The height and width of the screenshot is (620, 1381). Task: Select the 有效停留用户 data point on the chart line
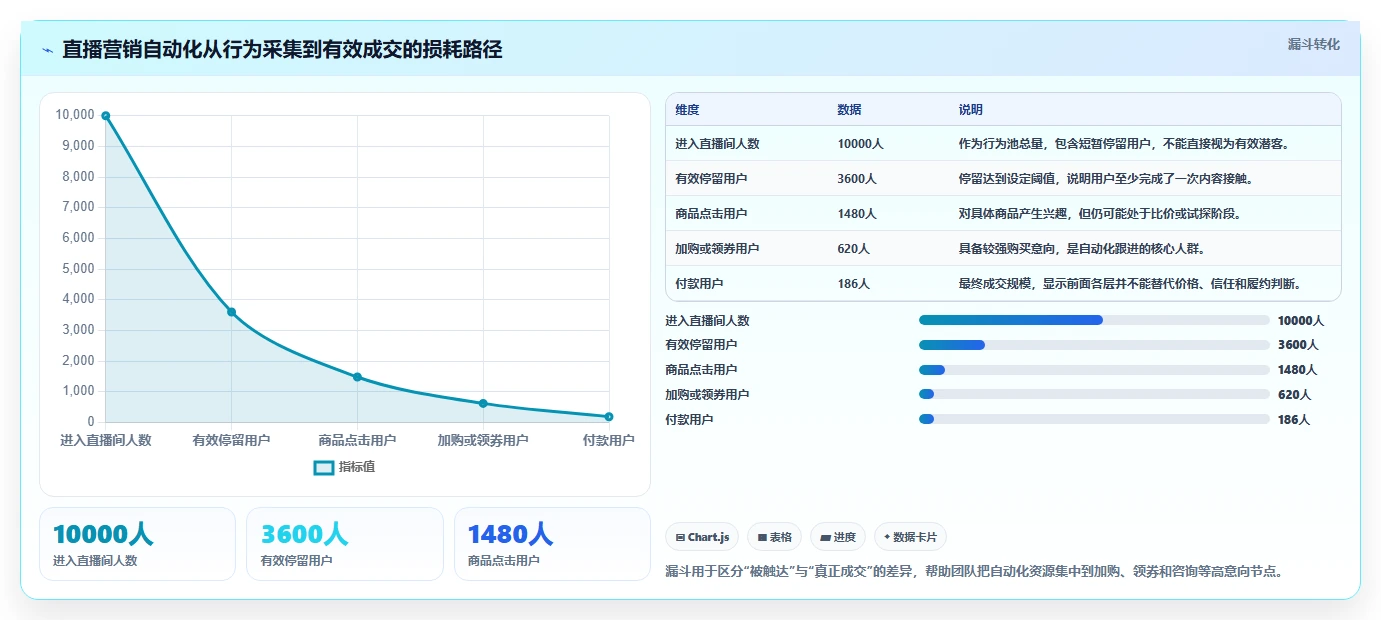pos(231,312)
